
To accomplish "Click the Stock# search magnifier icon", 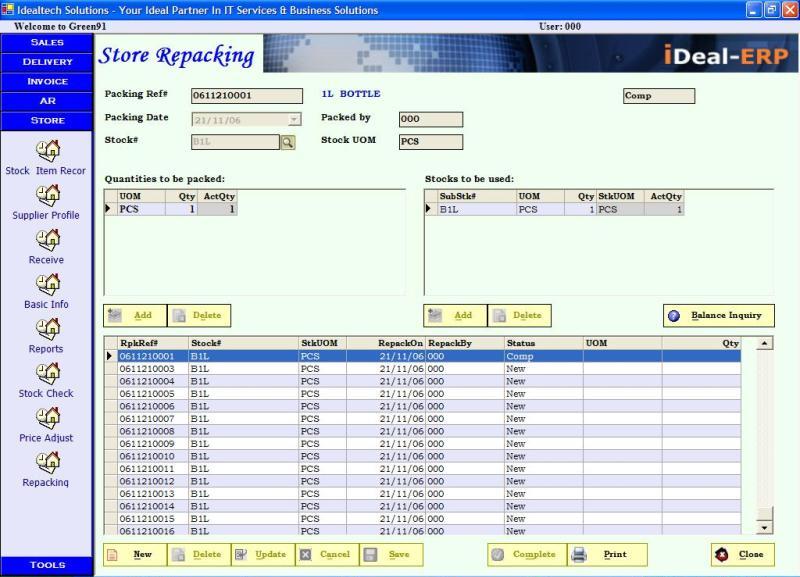I will click(x=288, y=142).
